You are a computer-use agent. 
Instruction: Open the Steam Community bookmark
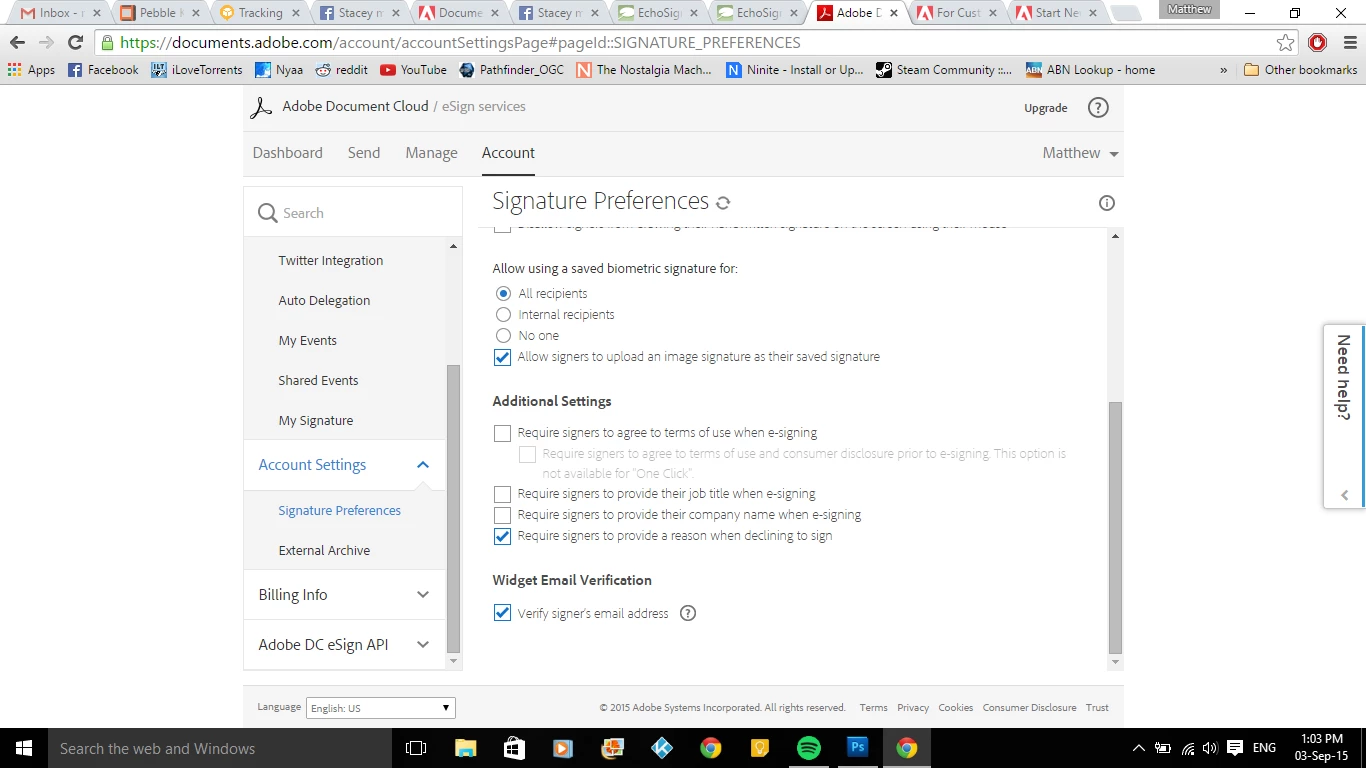(x=944, y=70)
